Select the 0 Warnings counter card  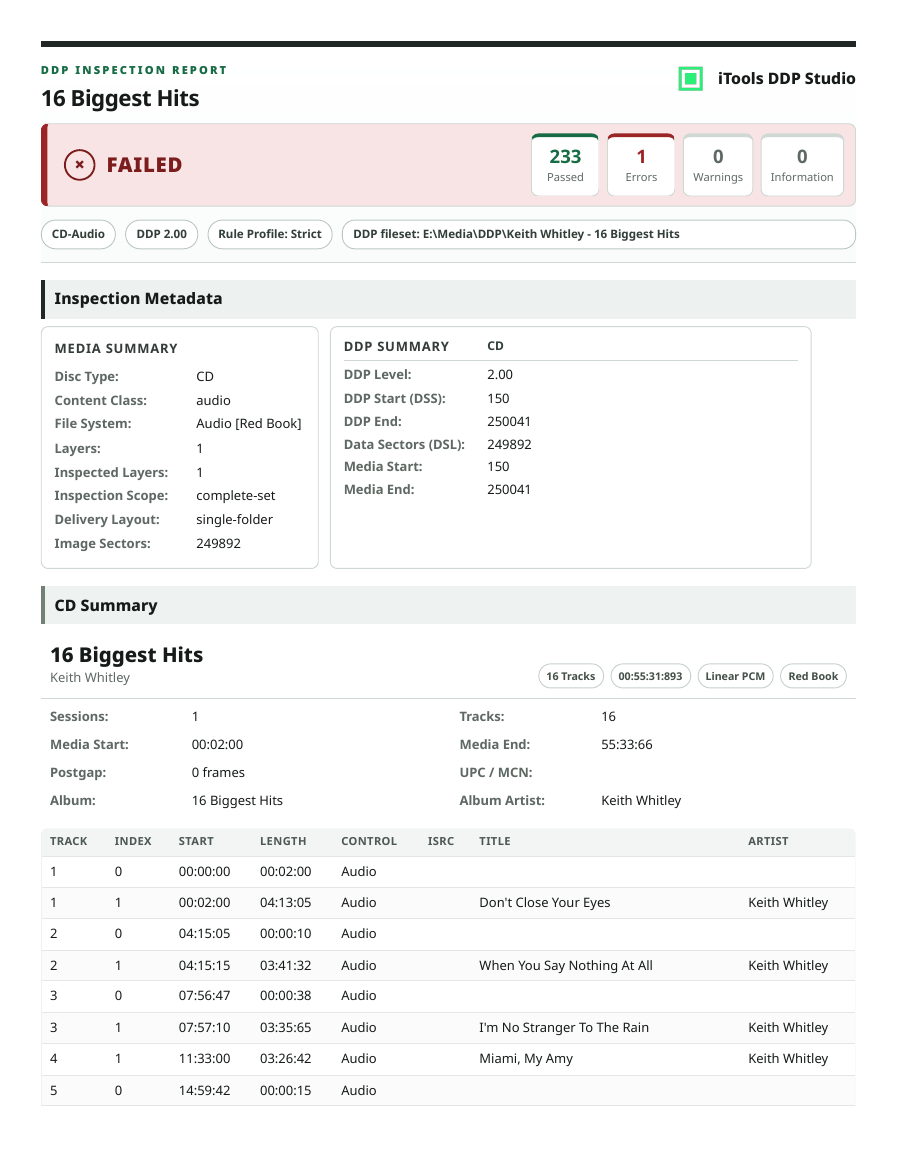(x=718, y=165)
